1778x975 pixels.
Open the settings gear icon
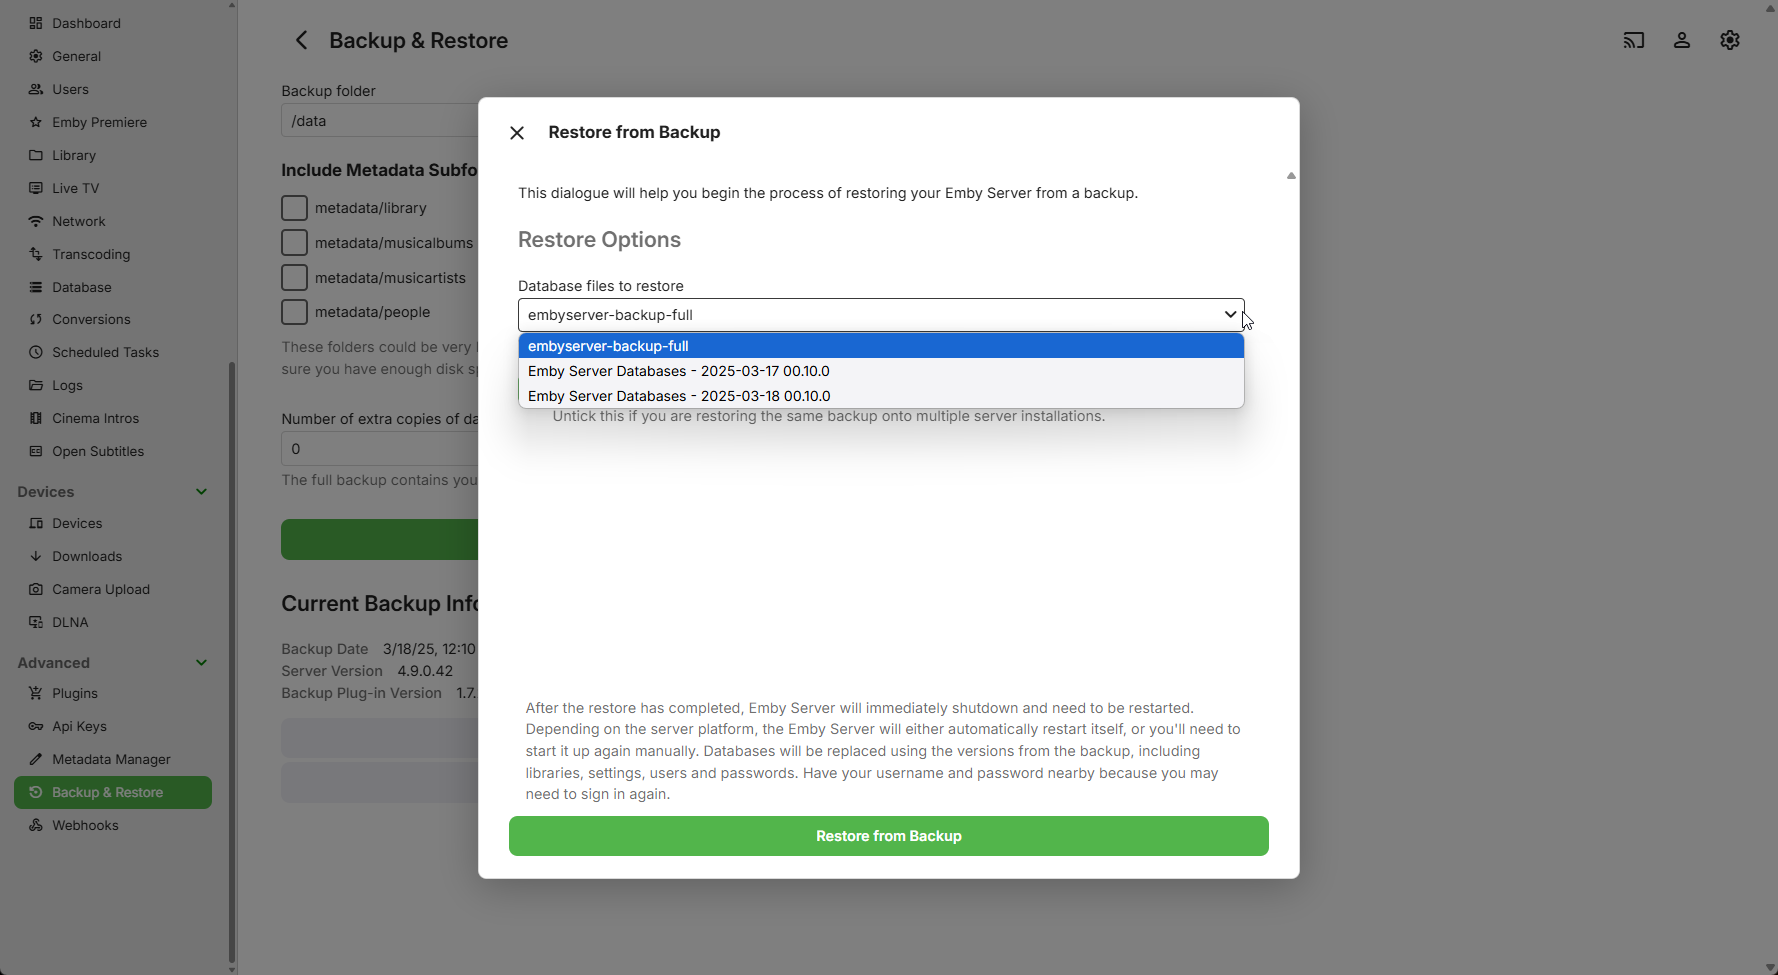pos(1729,41)
